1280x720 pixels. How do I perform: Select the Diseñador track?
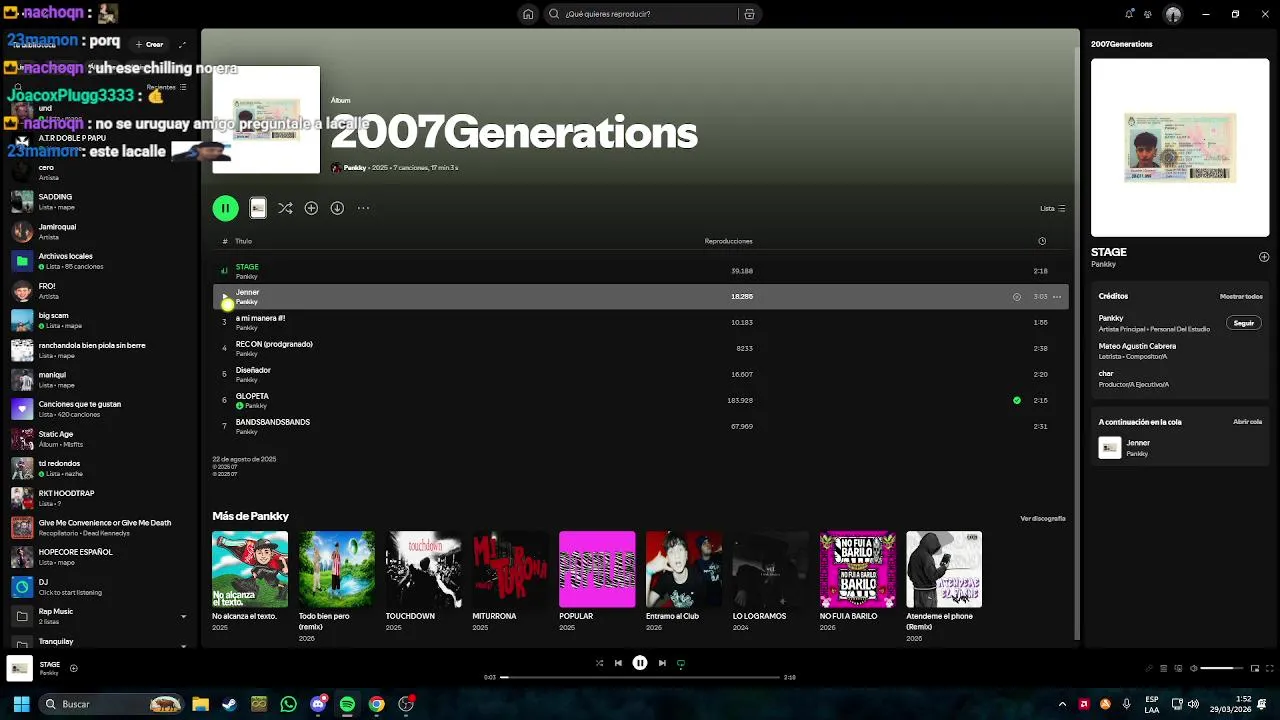pos(640,374)
